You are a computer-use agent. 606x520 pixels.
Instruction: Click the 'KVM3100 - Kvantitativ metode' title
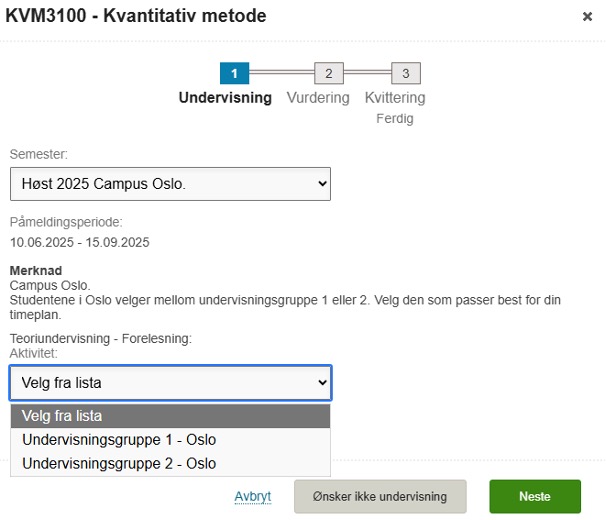tap(136, 16)
